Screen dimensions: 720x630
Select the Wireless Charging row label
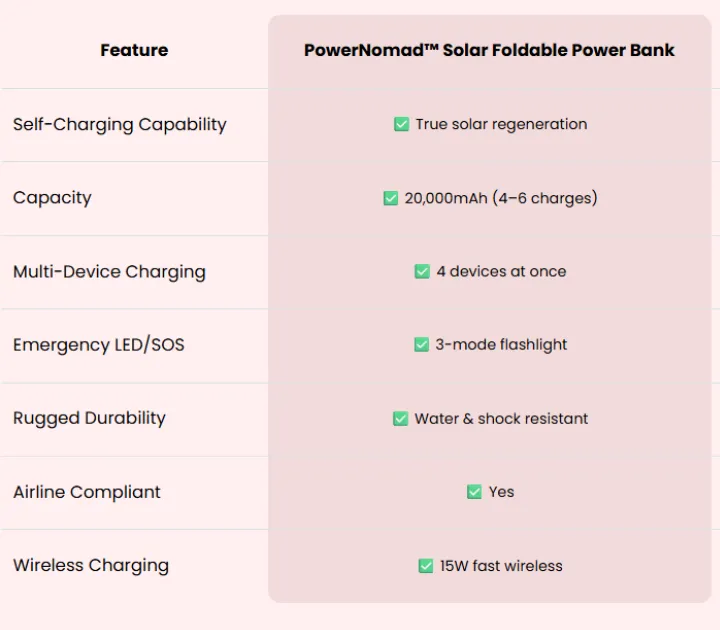(91, 566)
